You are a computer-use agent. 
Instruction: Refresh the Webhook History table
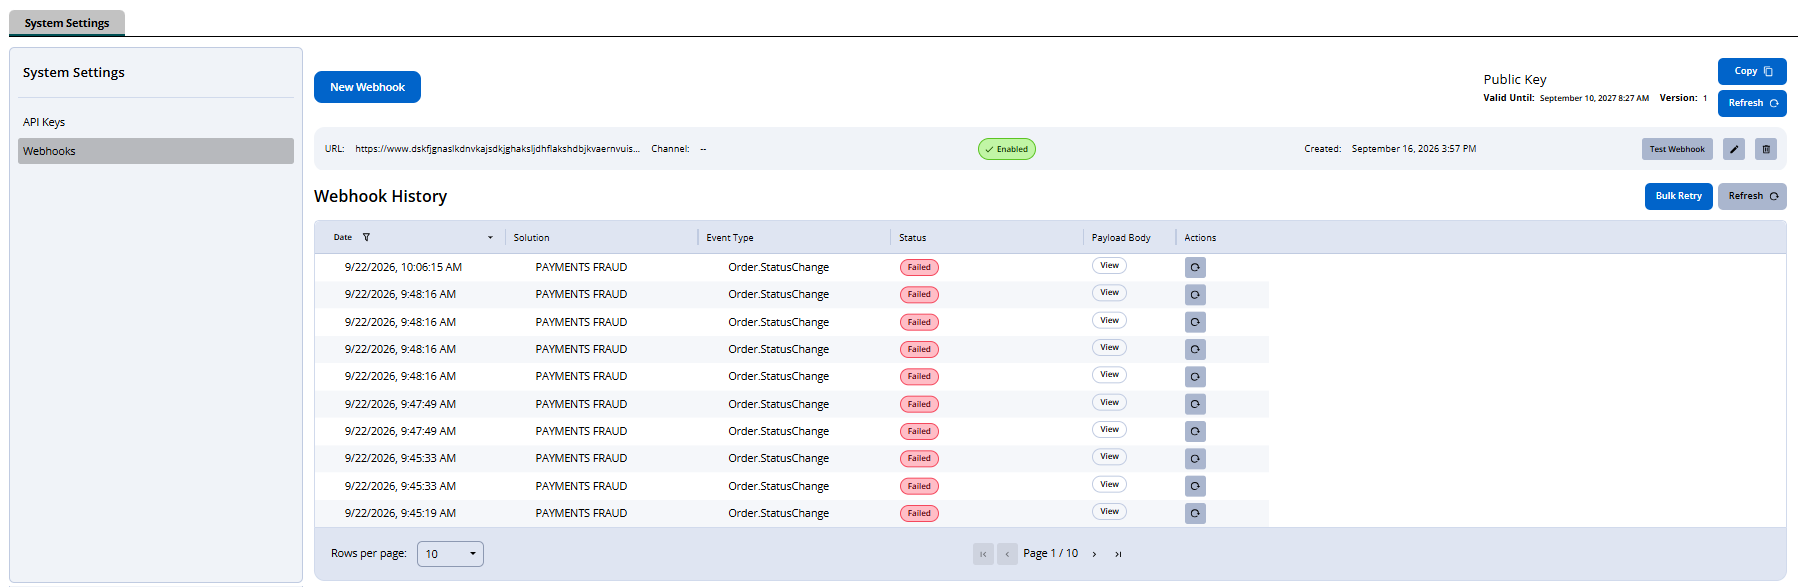click(x=1752, y=196)
